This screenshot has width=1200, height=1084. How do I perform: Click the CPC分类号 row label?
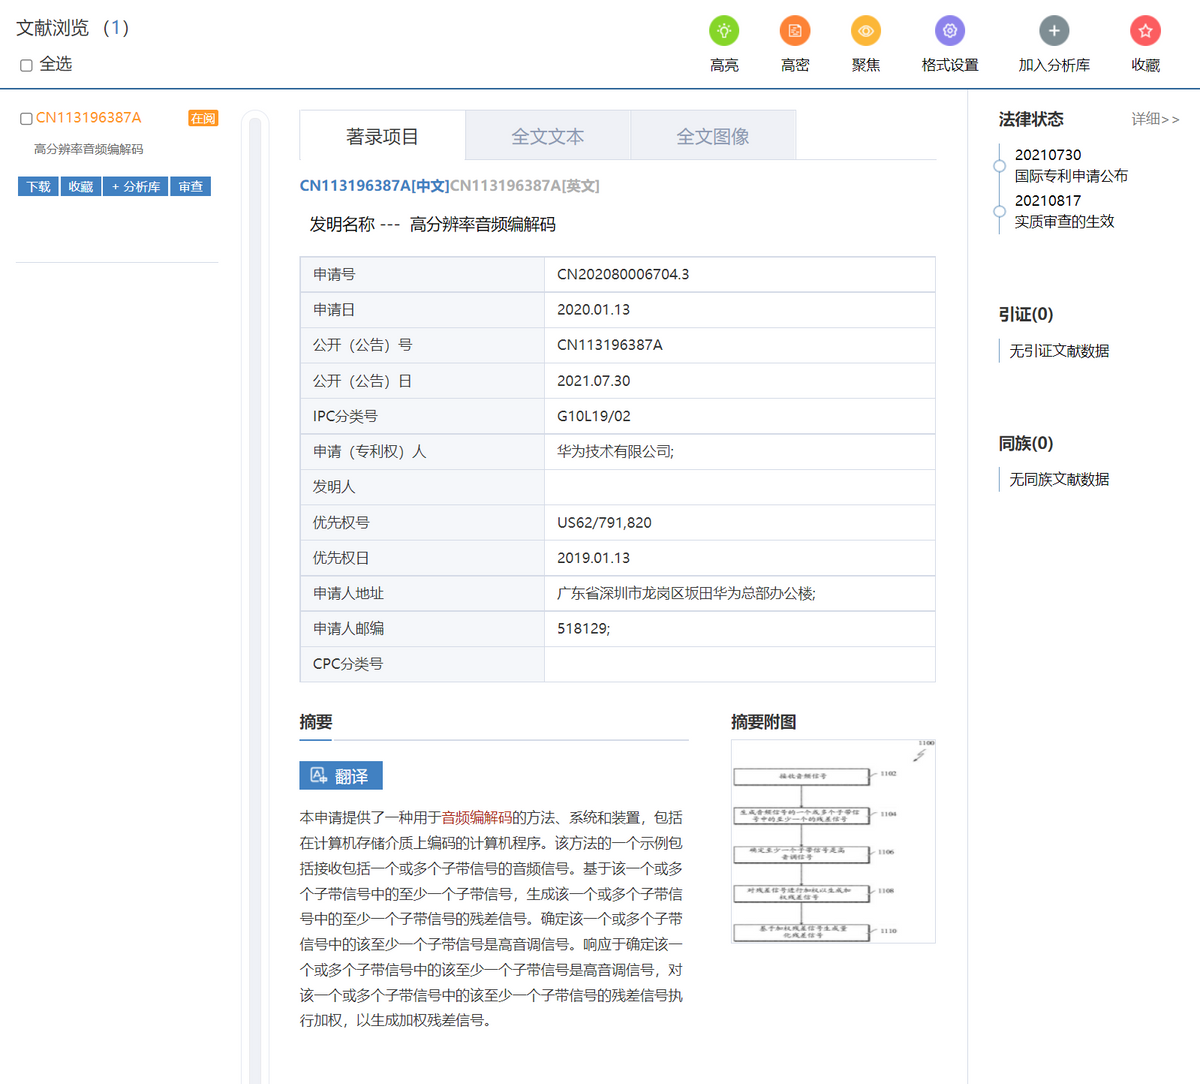coord(348,664)
